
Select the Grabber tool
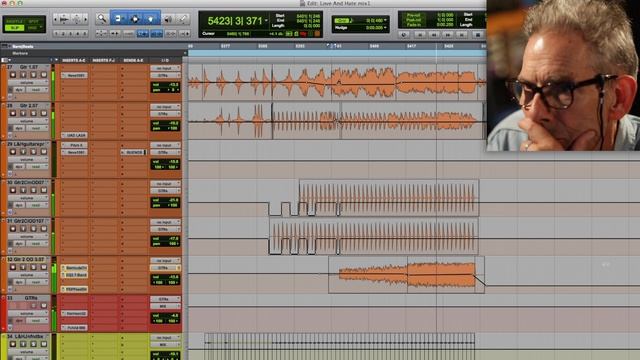tap(151, 18)
